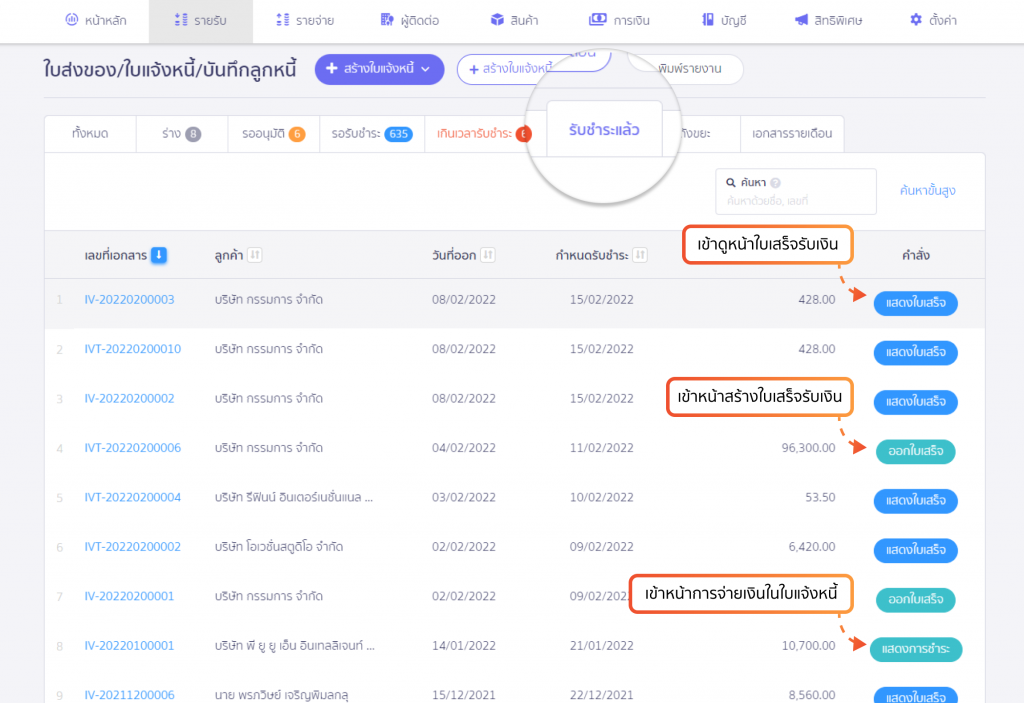Open document IVT-20220200002
Screen dimensions: 1024x703
(133, 547)
